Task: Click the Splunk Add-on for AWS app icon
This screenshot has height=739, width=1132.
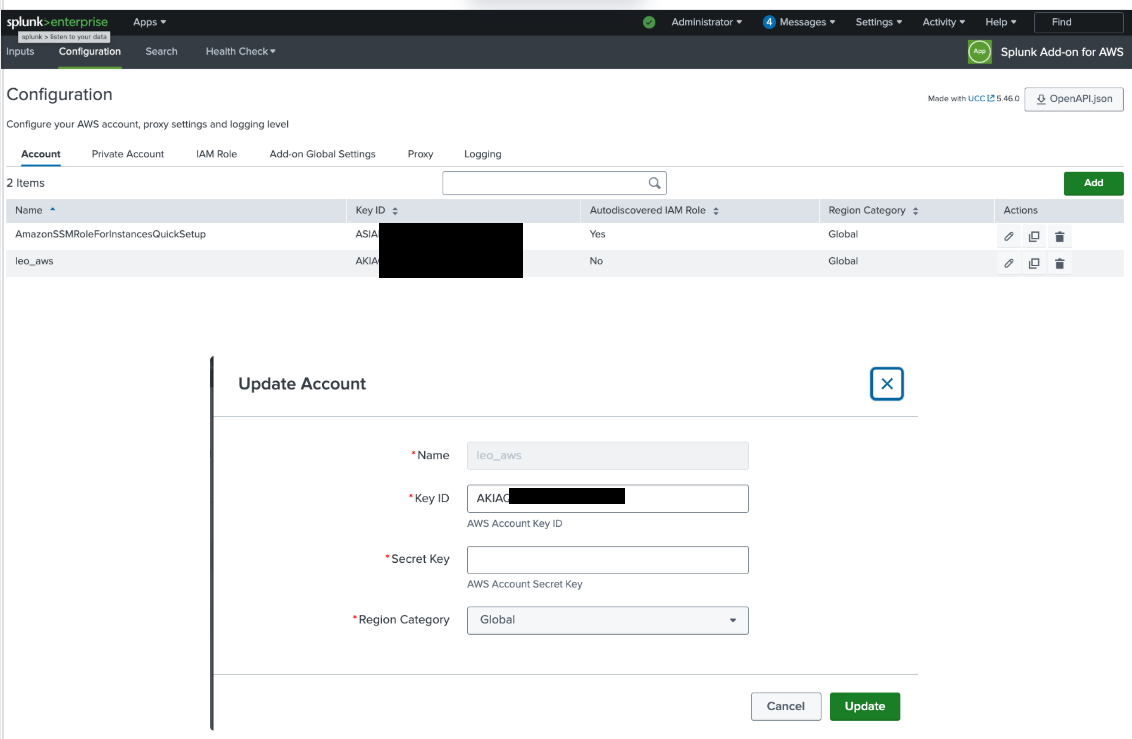Action: tap(979, 52)
